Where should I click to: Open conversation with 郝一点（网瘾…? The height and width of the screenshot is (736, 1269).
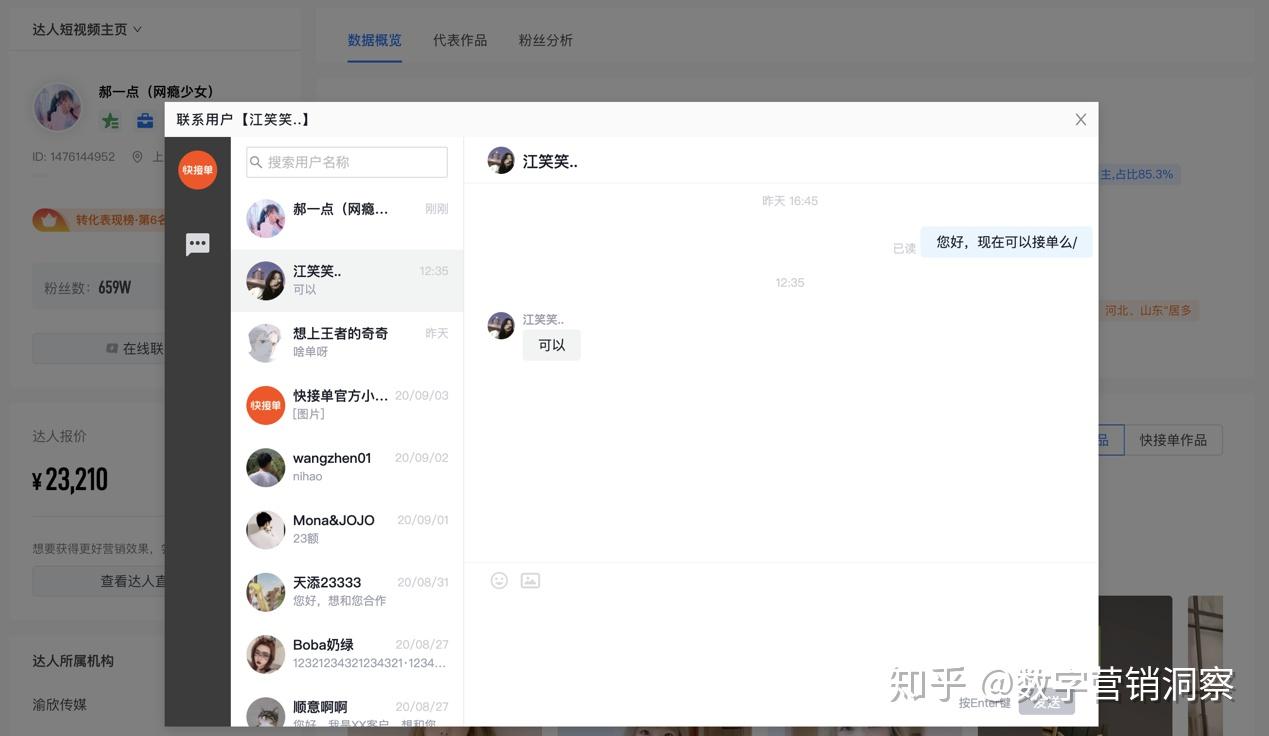[347, 218]
